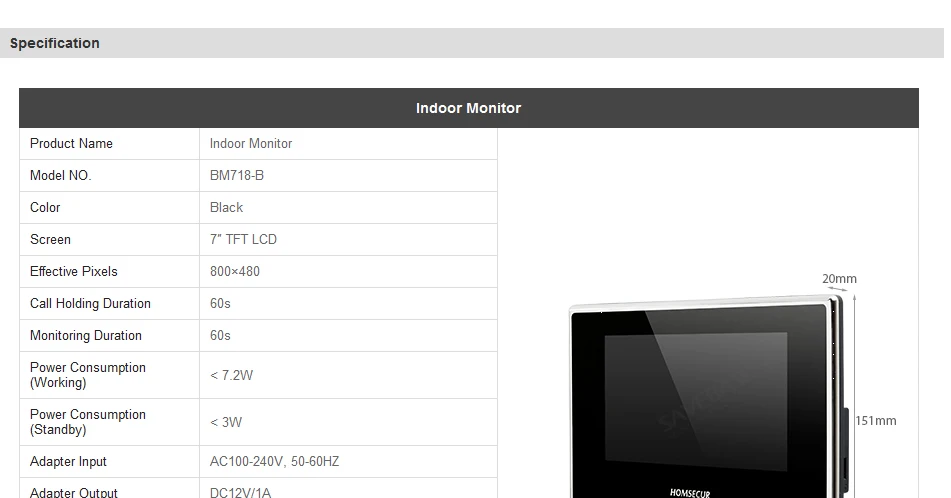Click the Call Holding Duration label
This screenshot has height=498, width=951.
tap(90, 304)
